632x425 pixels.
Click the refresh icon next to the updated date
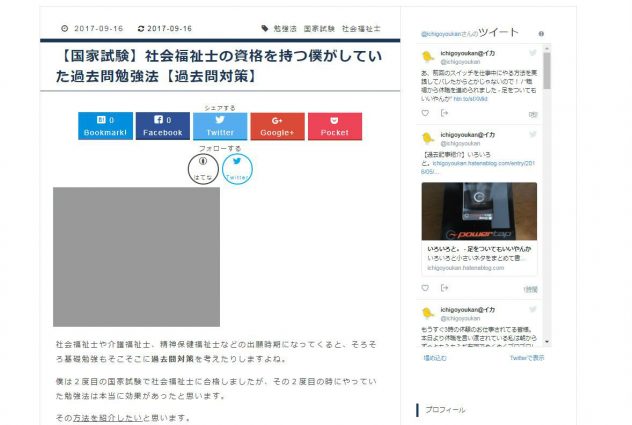[x=141, y=29]
